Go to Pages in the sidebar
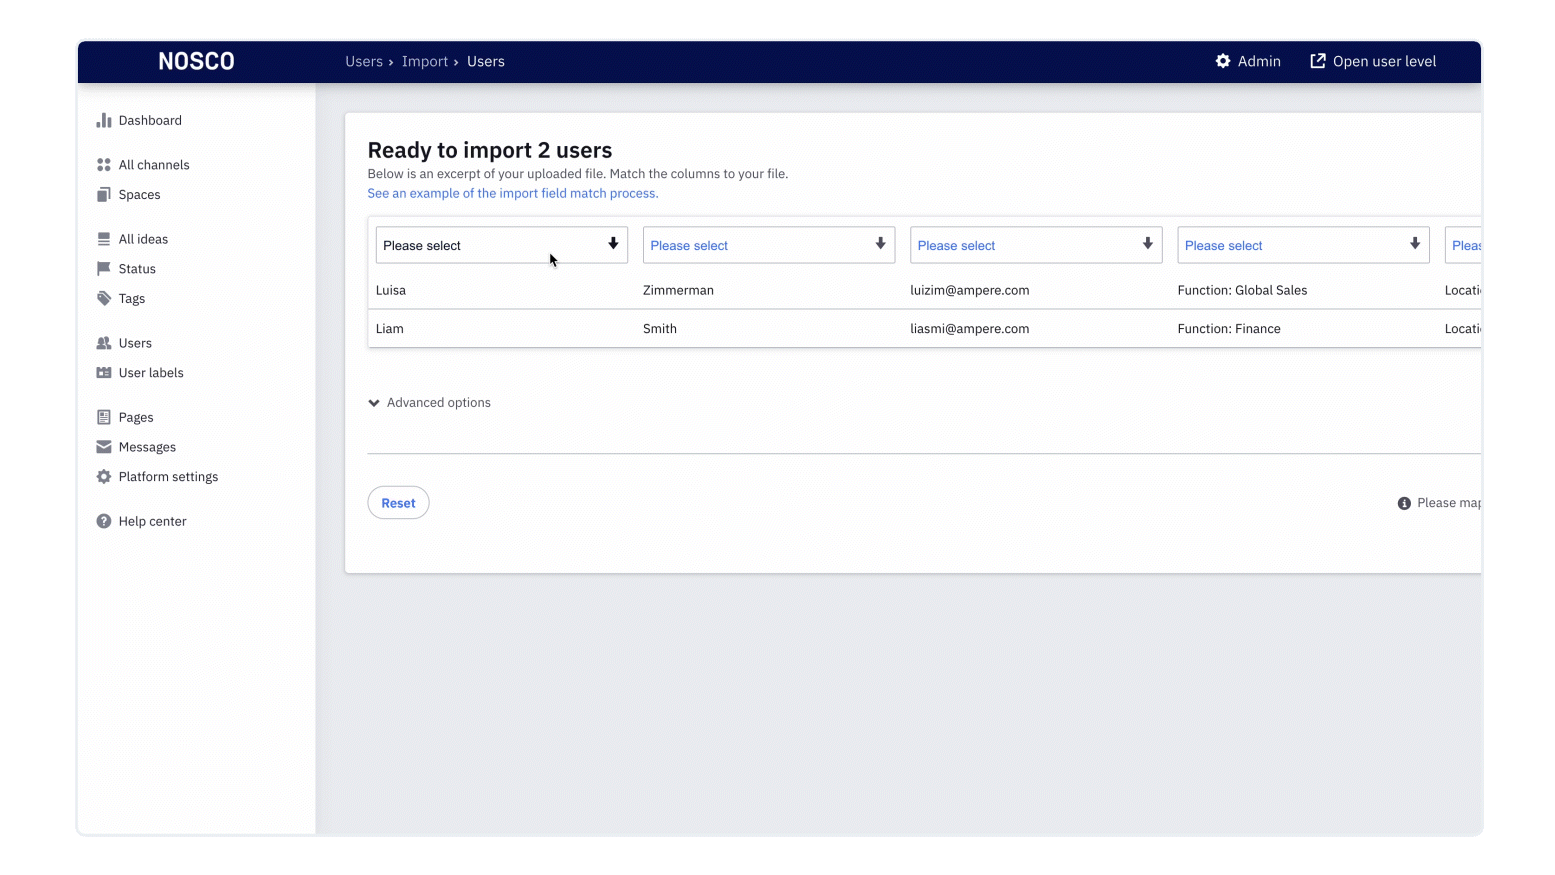 [136, 418]
